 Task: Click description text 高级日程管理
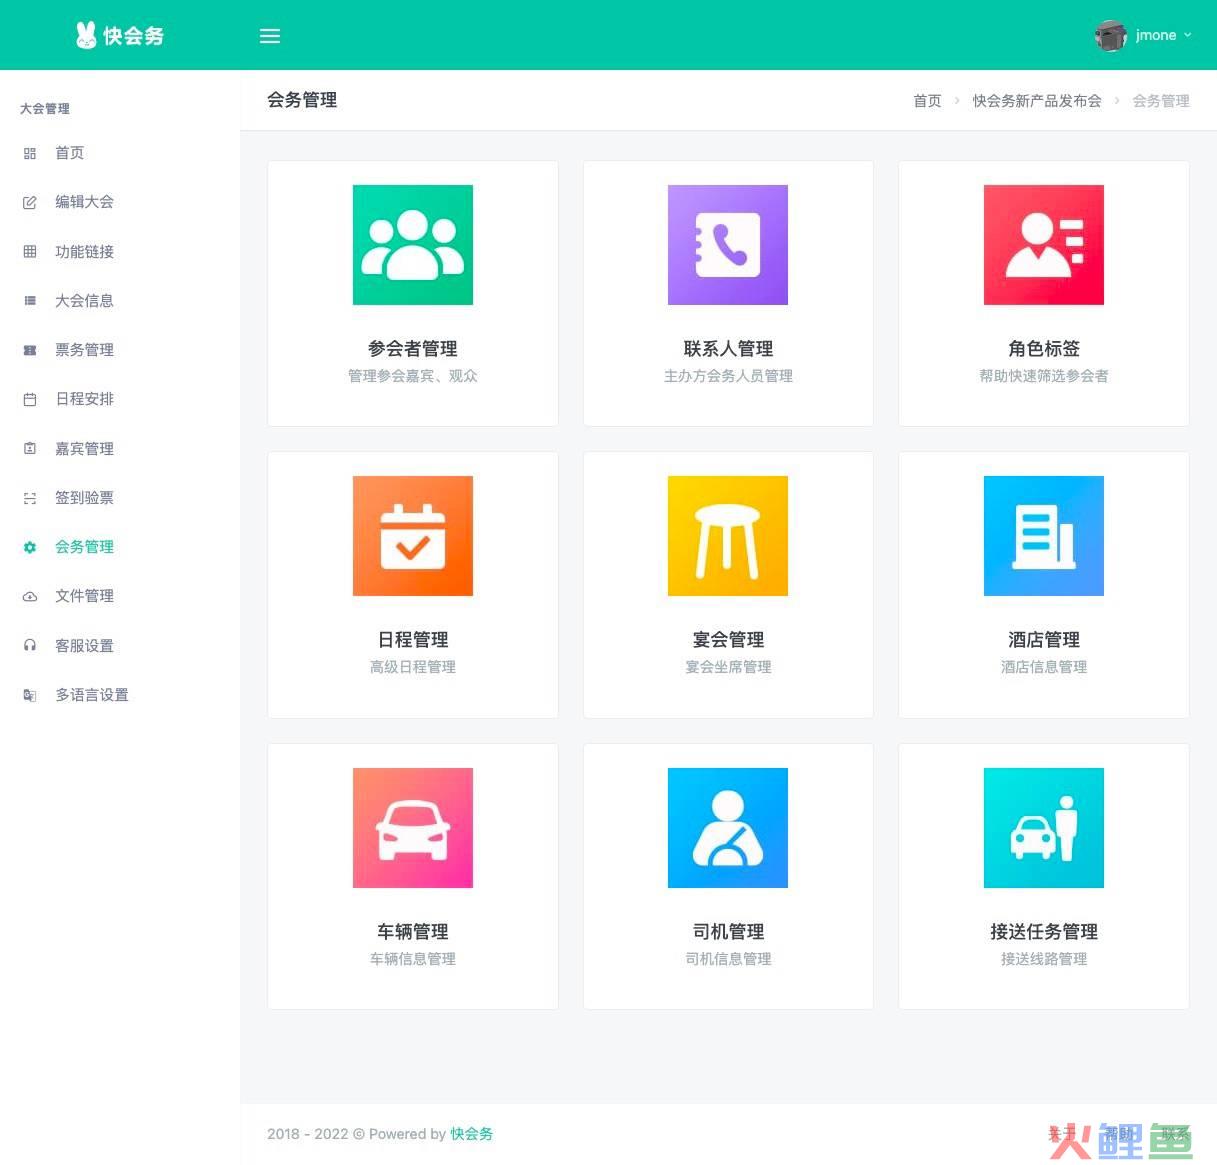tap(413, 667)
